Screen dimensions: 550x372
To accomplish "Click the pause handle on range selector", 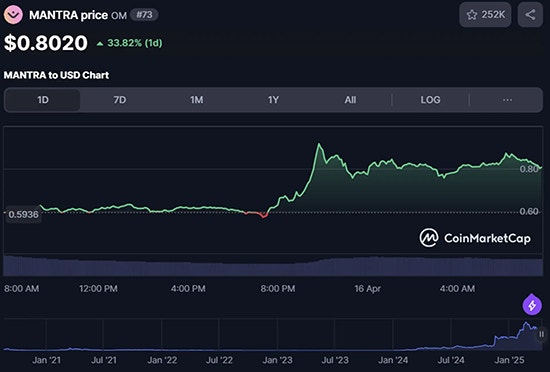I will pyautogui.click(x=542, y=334).
